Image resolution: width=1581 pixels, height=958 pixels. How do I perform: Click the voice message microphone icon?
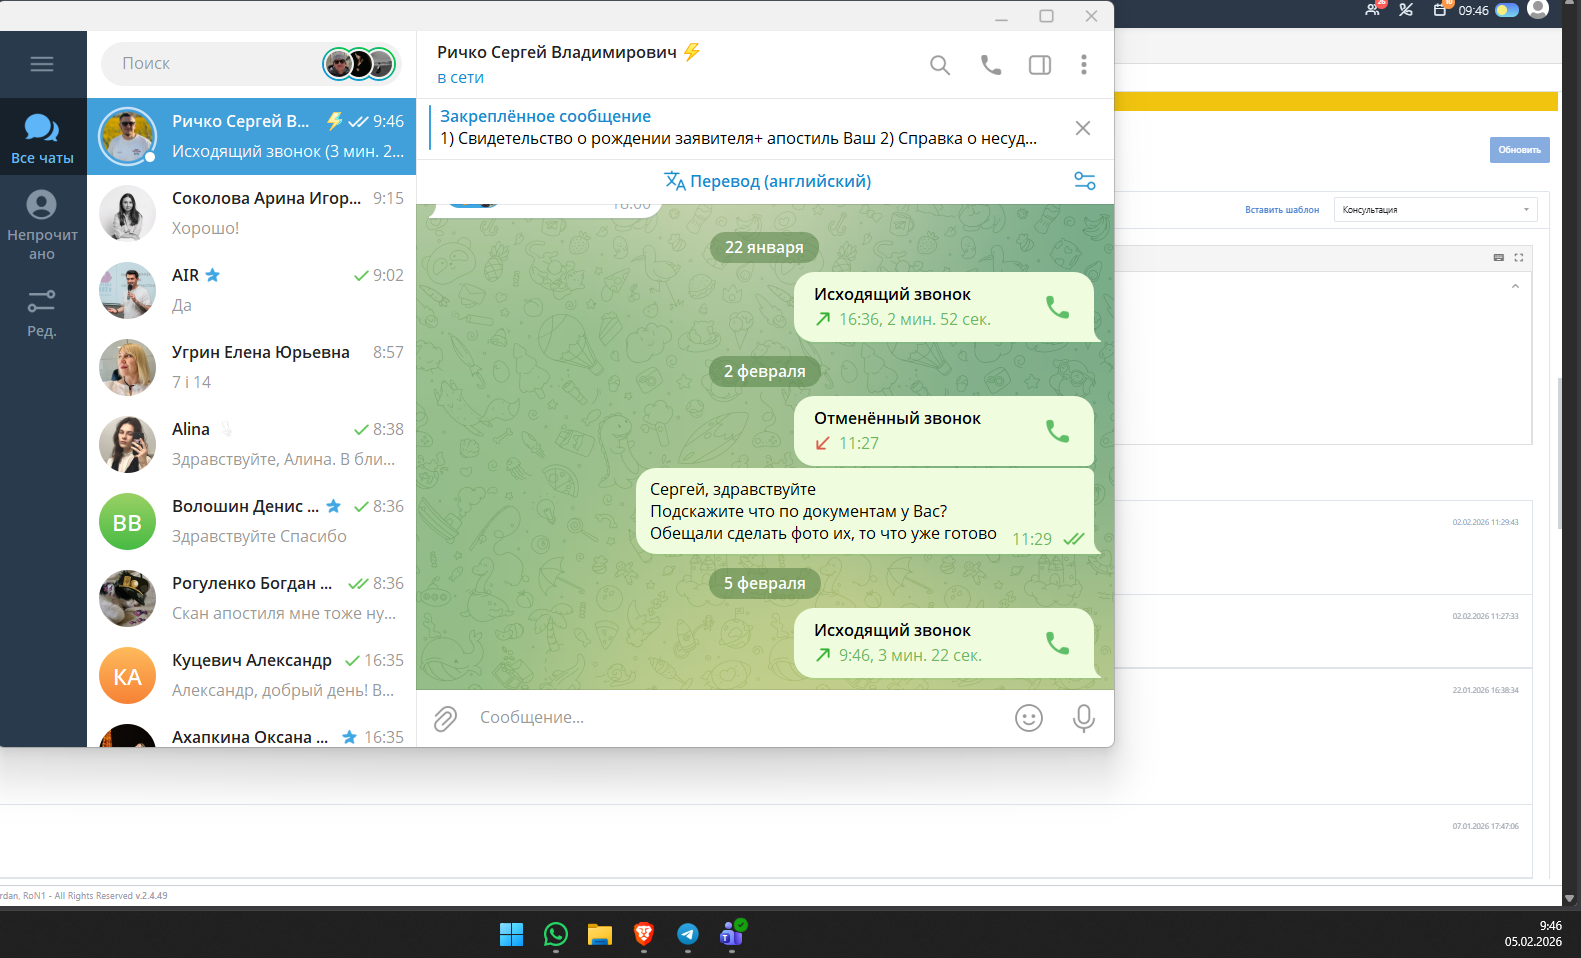point(1084,718)
